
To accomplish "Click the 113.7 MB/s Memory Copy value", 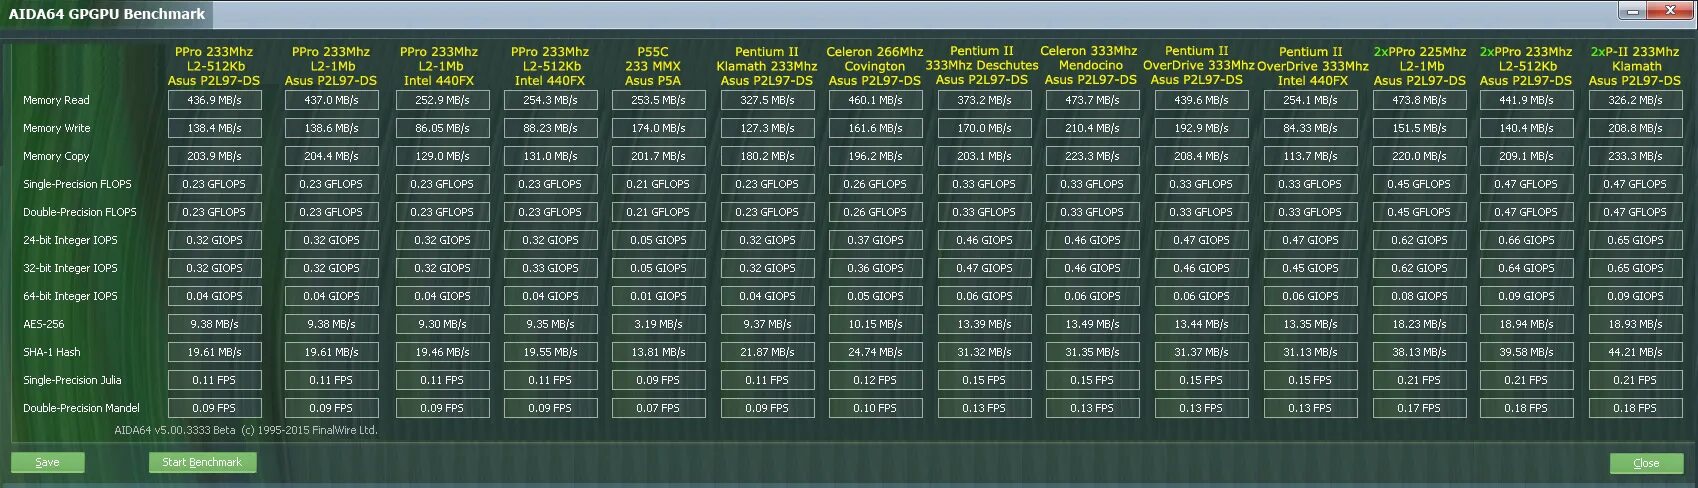I will tap(1310, 156).
